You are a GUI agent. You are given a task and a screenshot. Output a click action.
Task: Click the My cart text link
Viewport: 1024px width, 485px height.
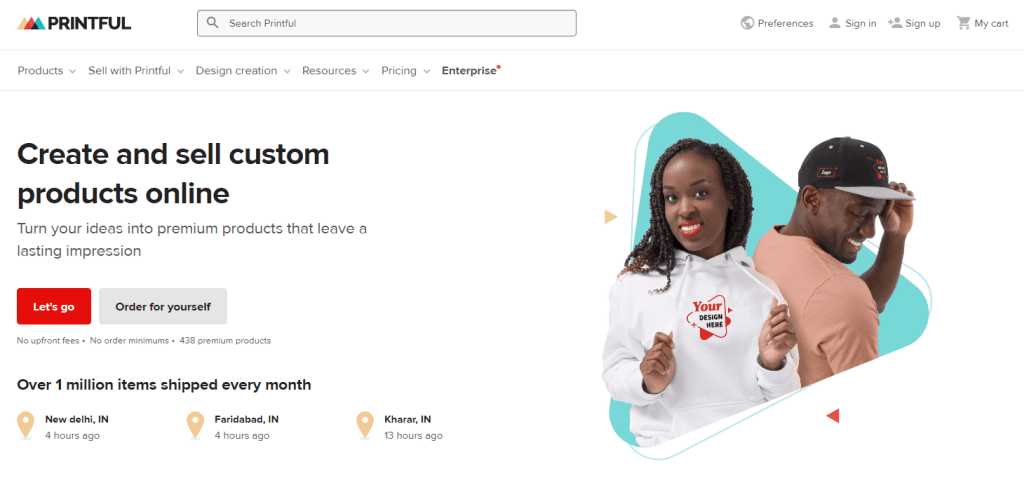pos(991,23)
